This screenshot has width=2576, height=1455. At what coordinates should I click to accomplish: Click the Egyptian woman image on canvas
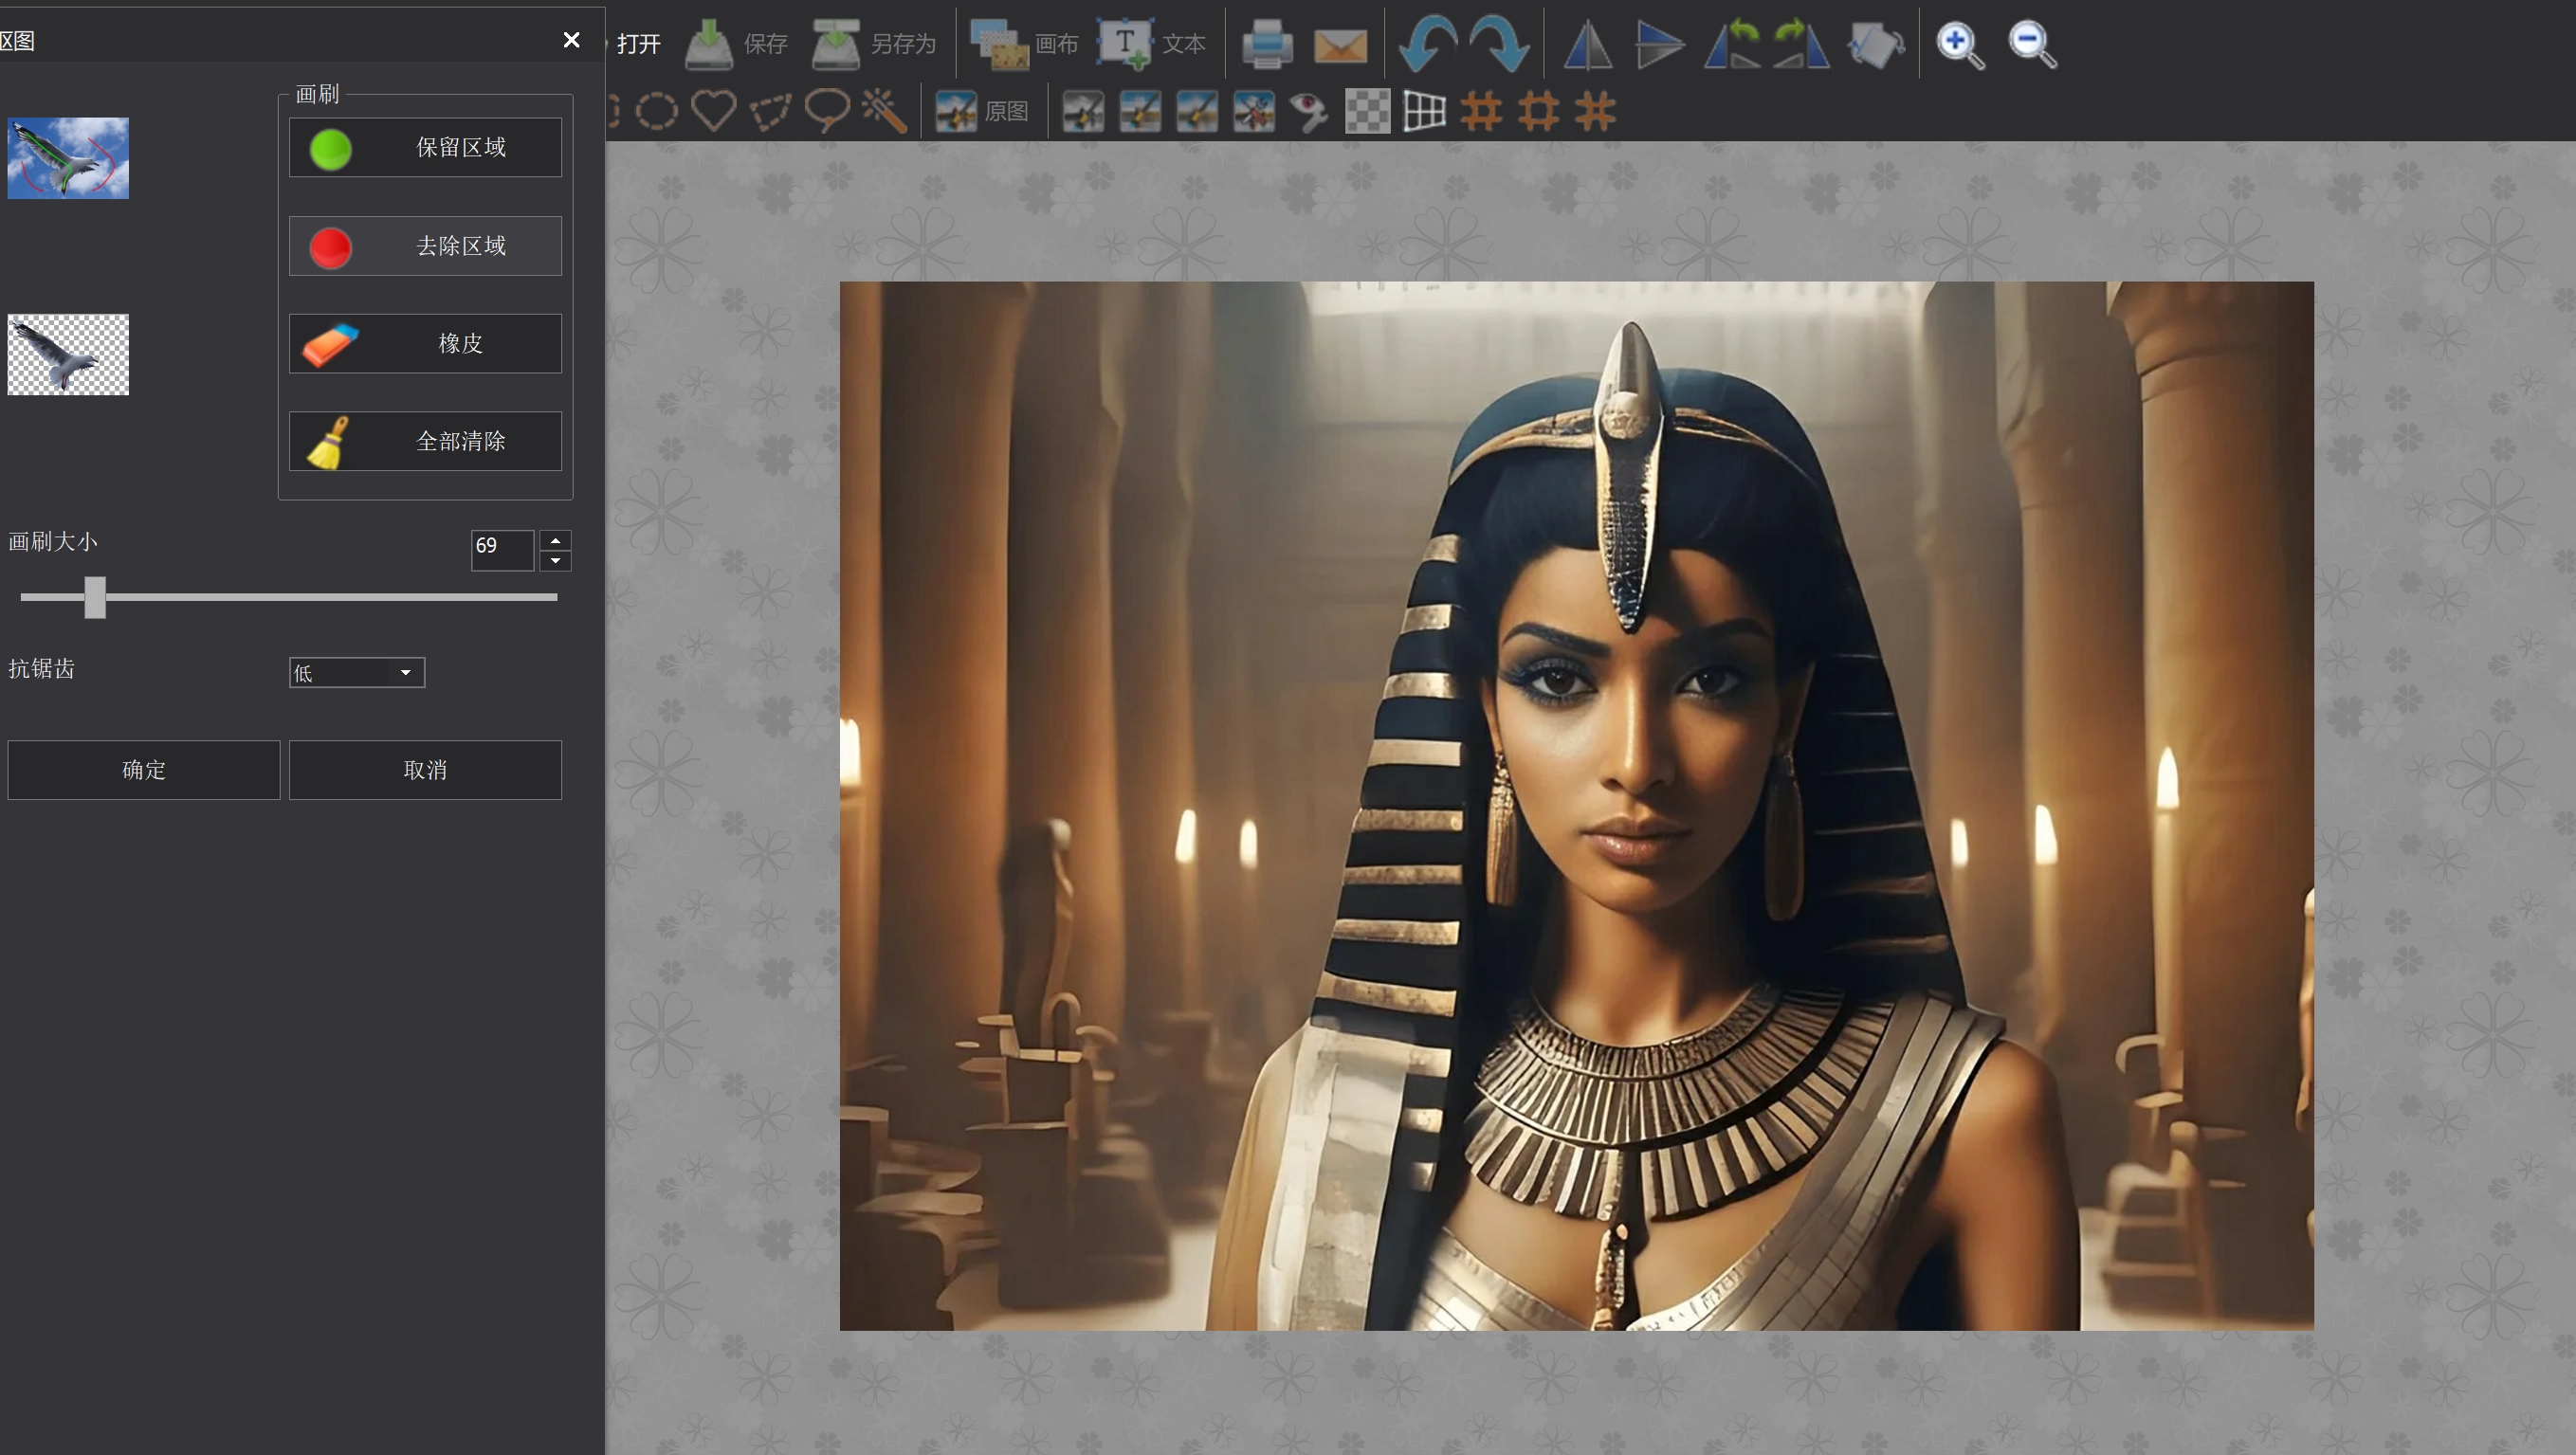1576,806
